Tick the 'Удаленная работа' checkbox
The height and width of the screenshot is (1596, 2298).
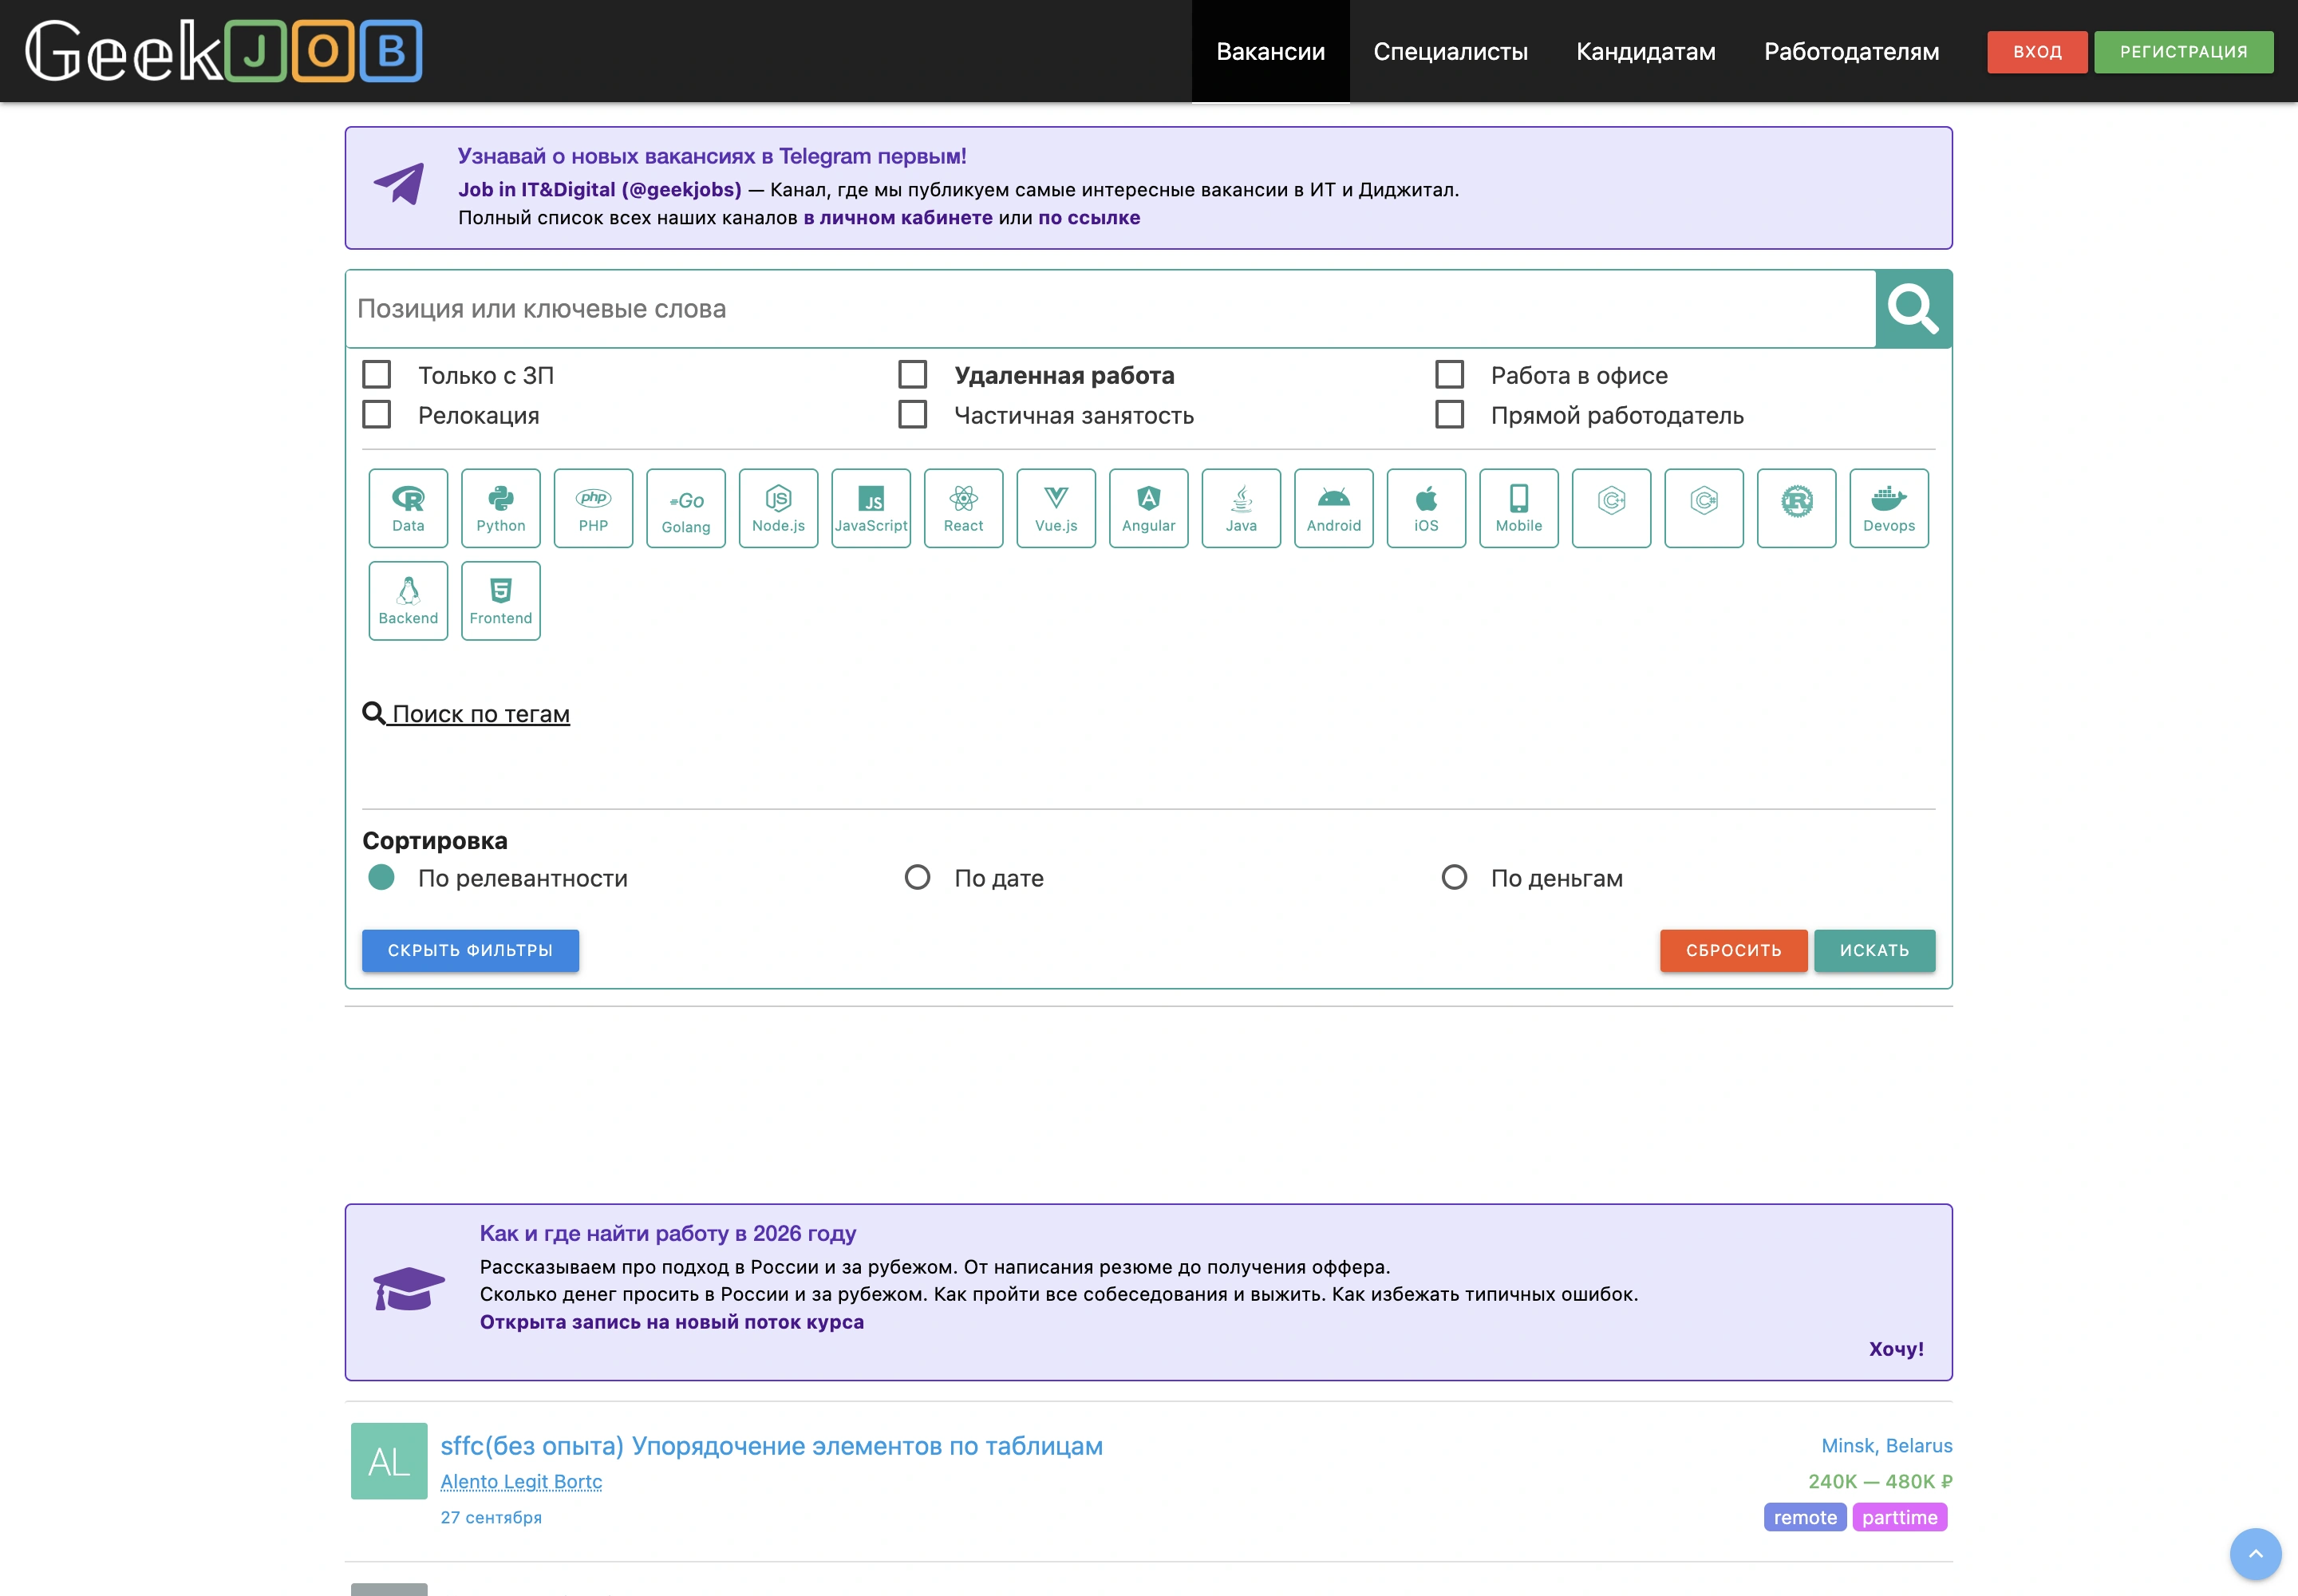click(912, 374)
